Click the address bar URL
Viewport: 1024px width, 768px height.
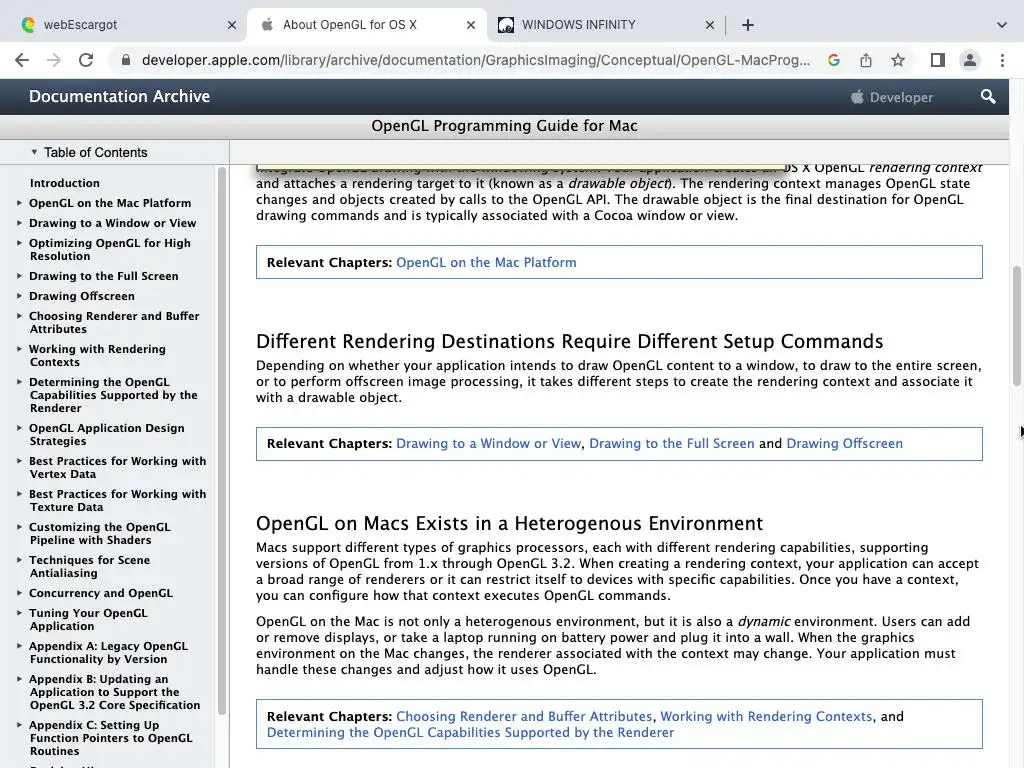[475, 60]
